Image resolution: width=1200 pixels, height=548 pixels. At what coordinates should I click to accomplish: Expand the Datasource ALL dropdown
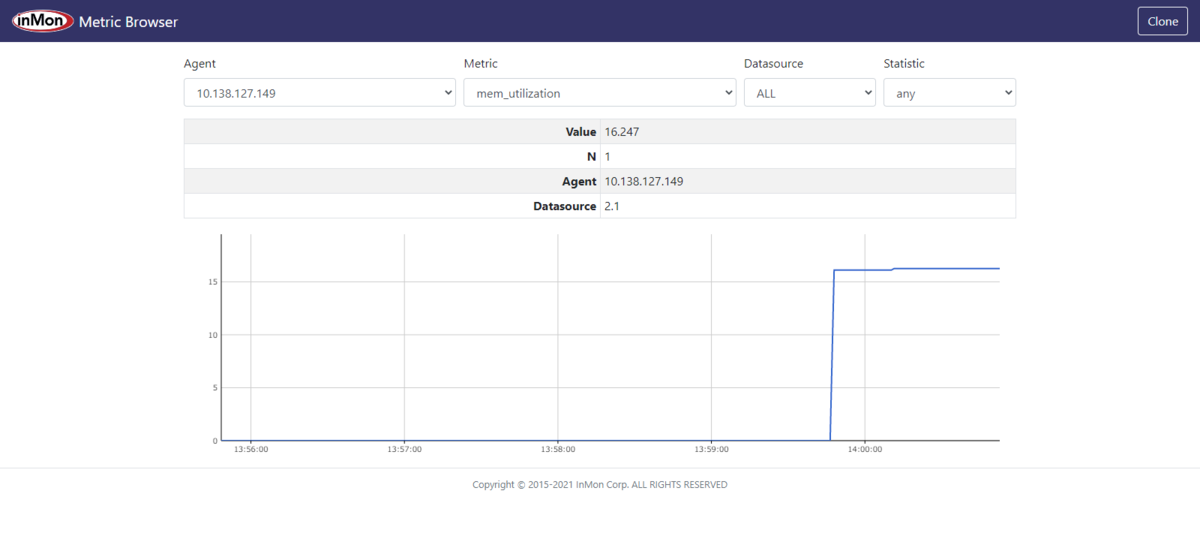(x=810, y=93)
